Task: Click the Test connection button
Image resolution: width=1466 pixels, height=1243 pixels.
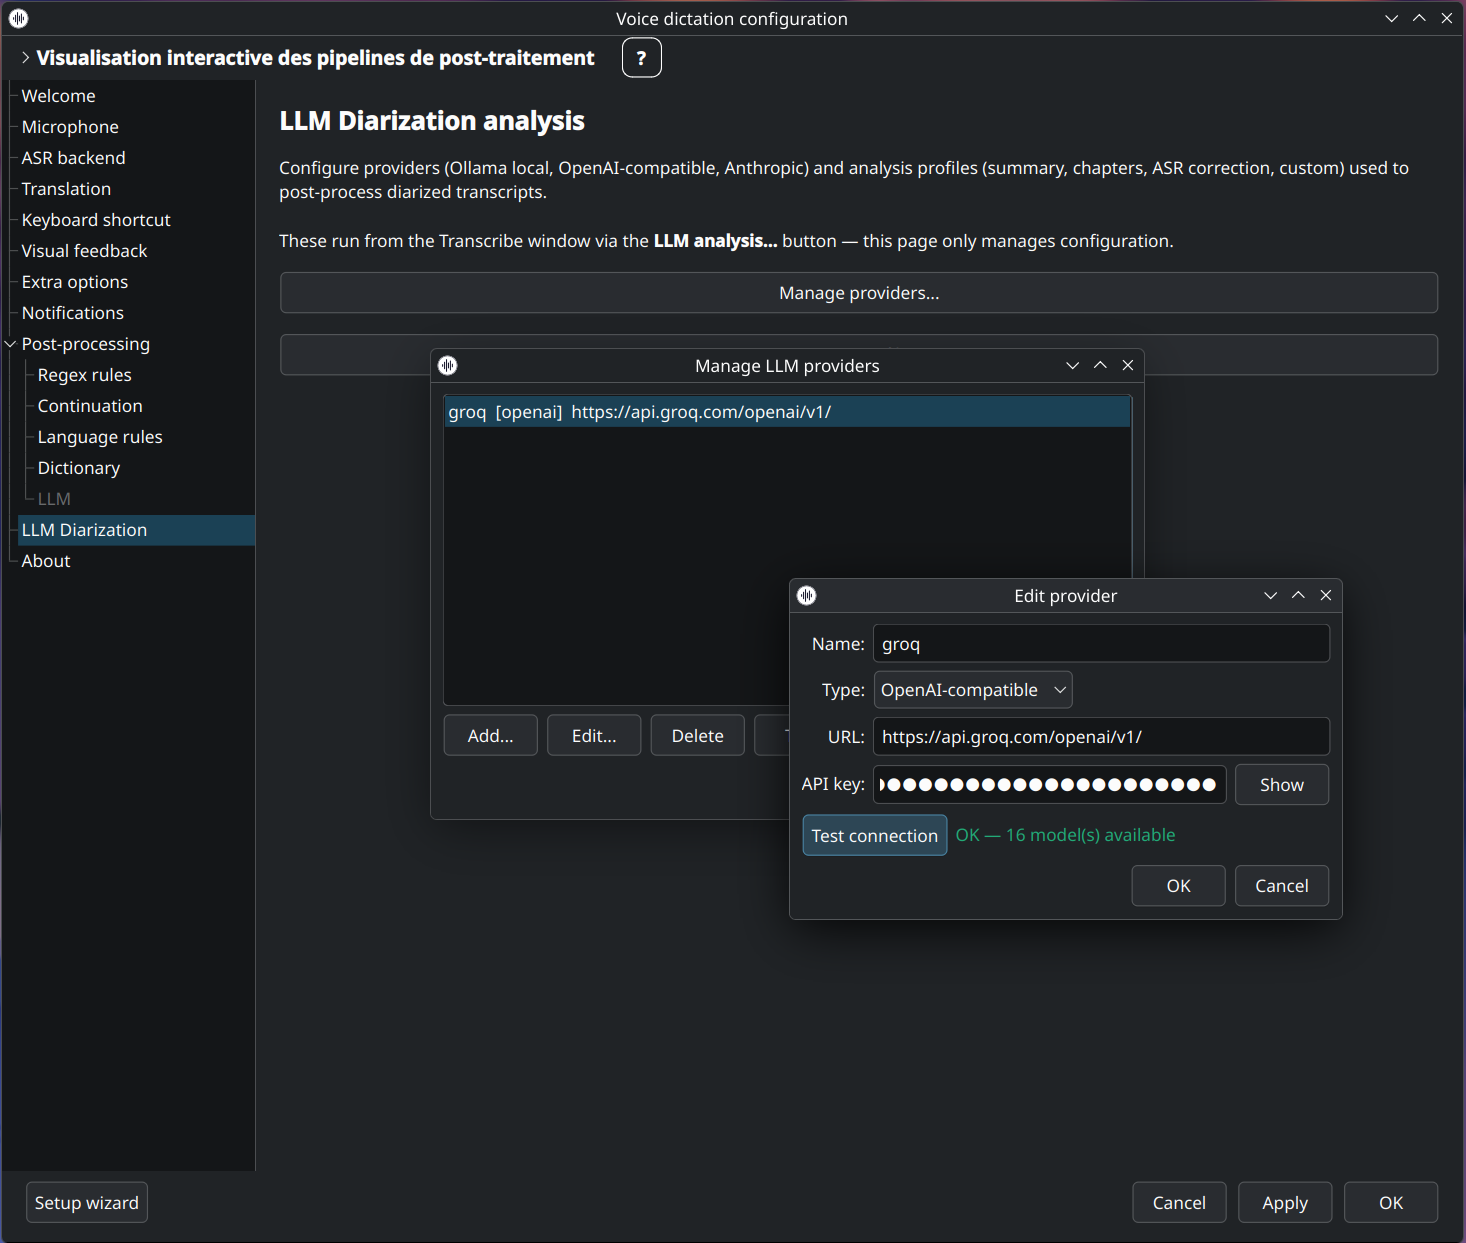Action: point(875,836)
